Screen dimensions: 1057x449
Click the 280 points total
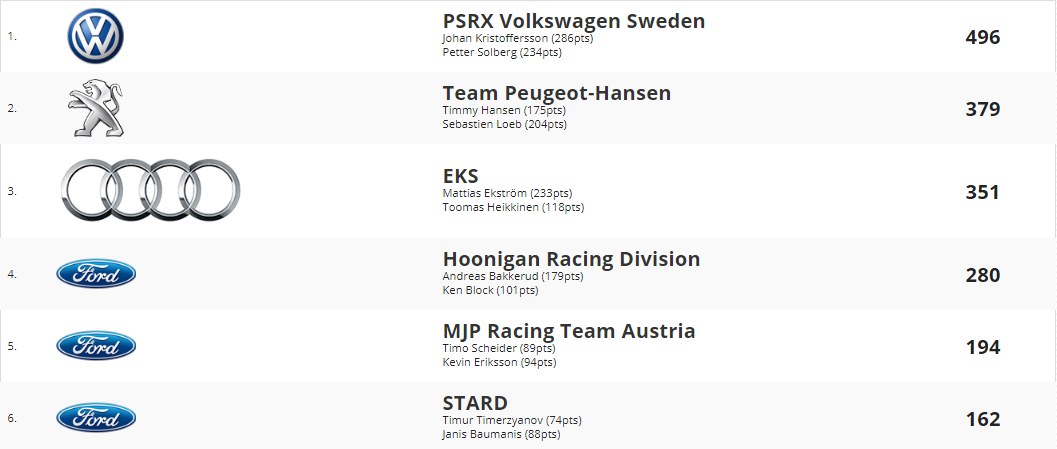[982, 274]
